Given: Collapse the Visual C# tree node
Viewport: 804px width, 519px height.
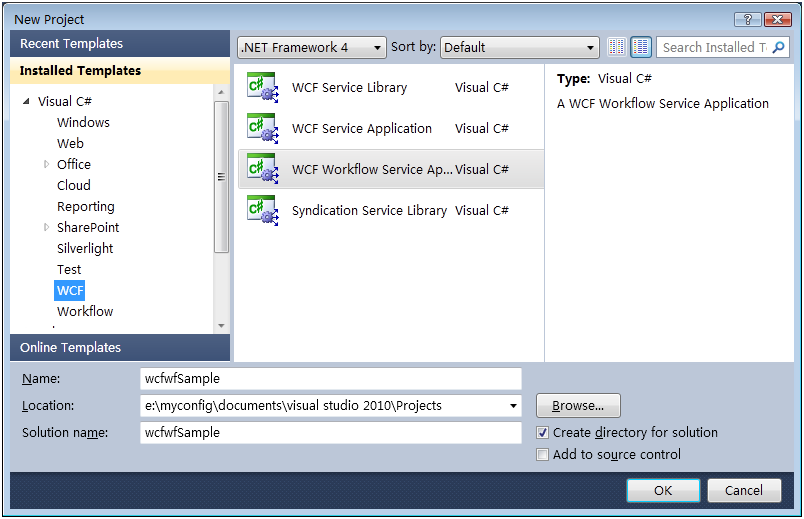Looking at the screenshot, I should click(x=26, y=102).
